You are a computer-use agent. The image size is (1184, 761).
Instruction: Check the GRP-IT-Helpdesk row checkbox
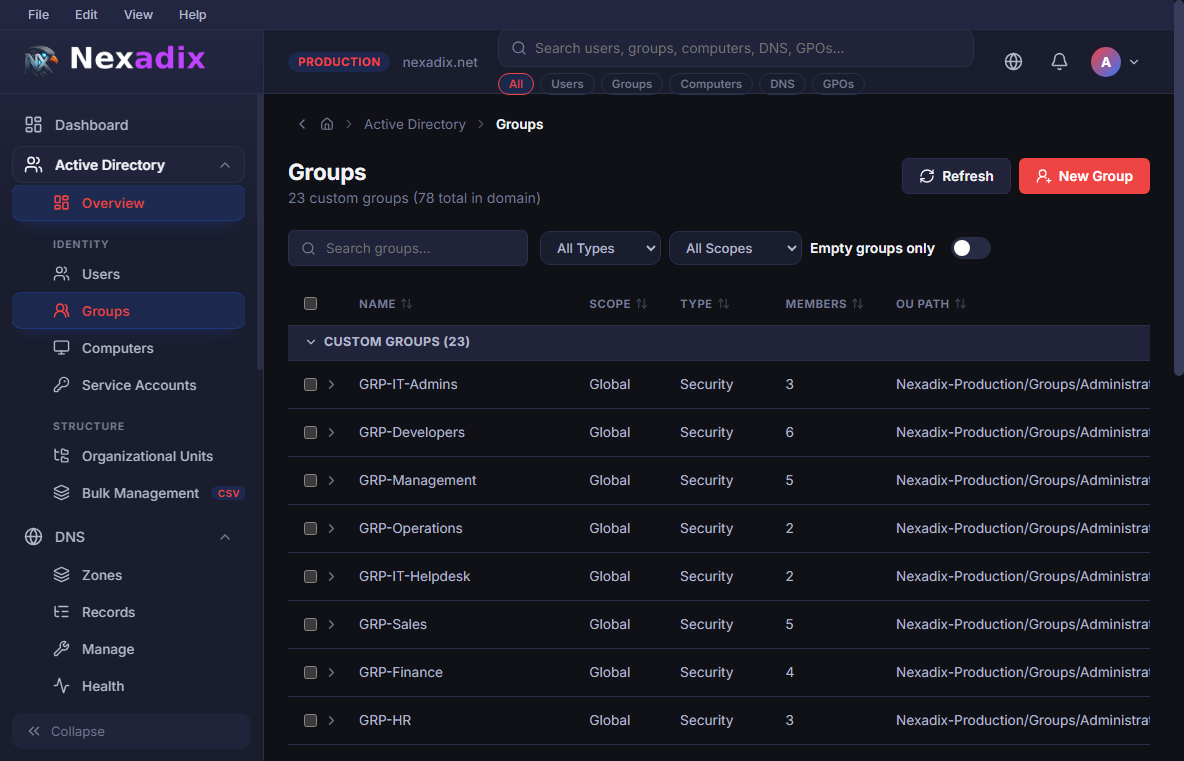coord(310,576)
